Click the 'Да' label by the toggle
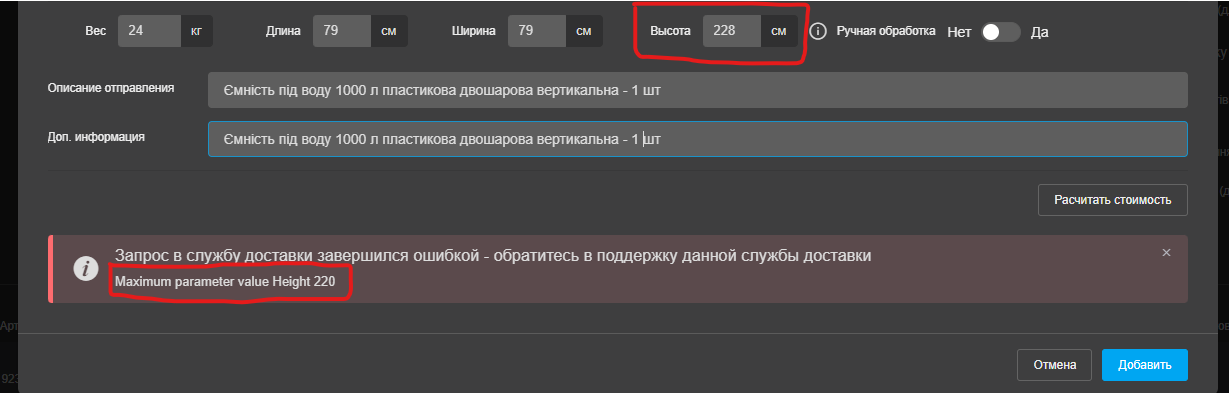The height and width of the screenshot is (393, 1229). pos(1039,32)
